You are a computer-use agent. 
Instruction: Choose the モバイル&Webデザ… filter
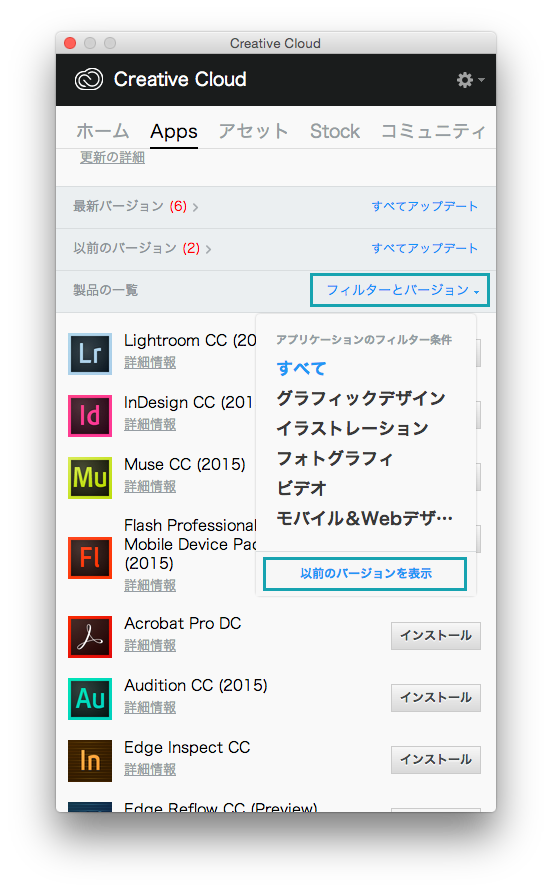364,518
